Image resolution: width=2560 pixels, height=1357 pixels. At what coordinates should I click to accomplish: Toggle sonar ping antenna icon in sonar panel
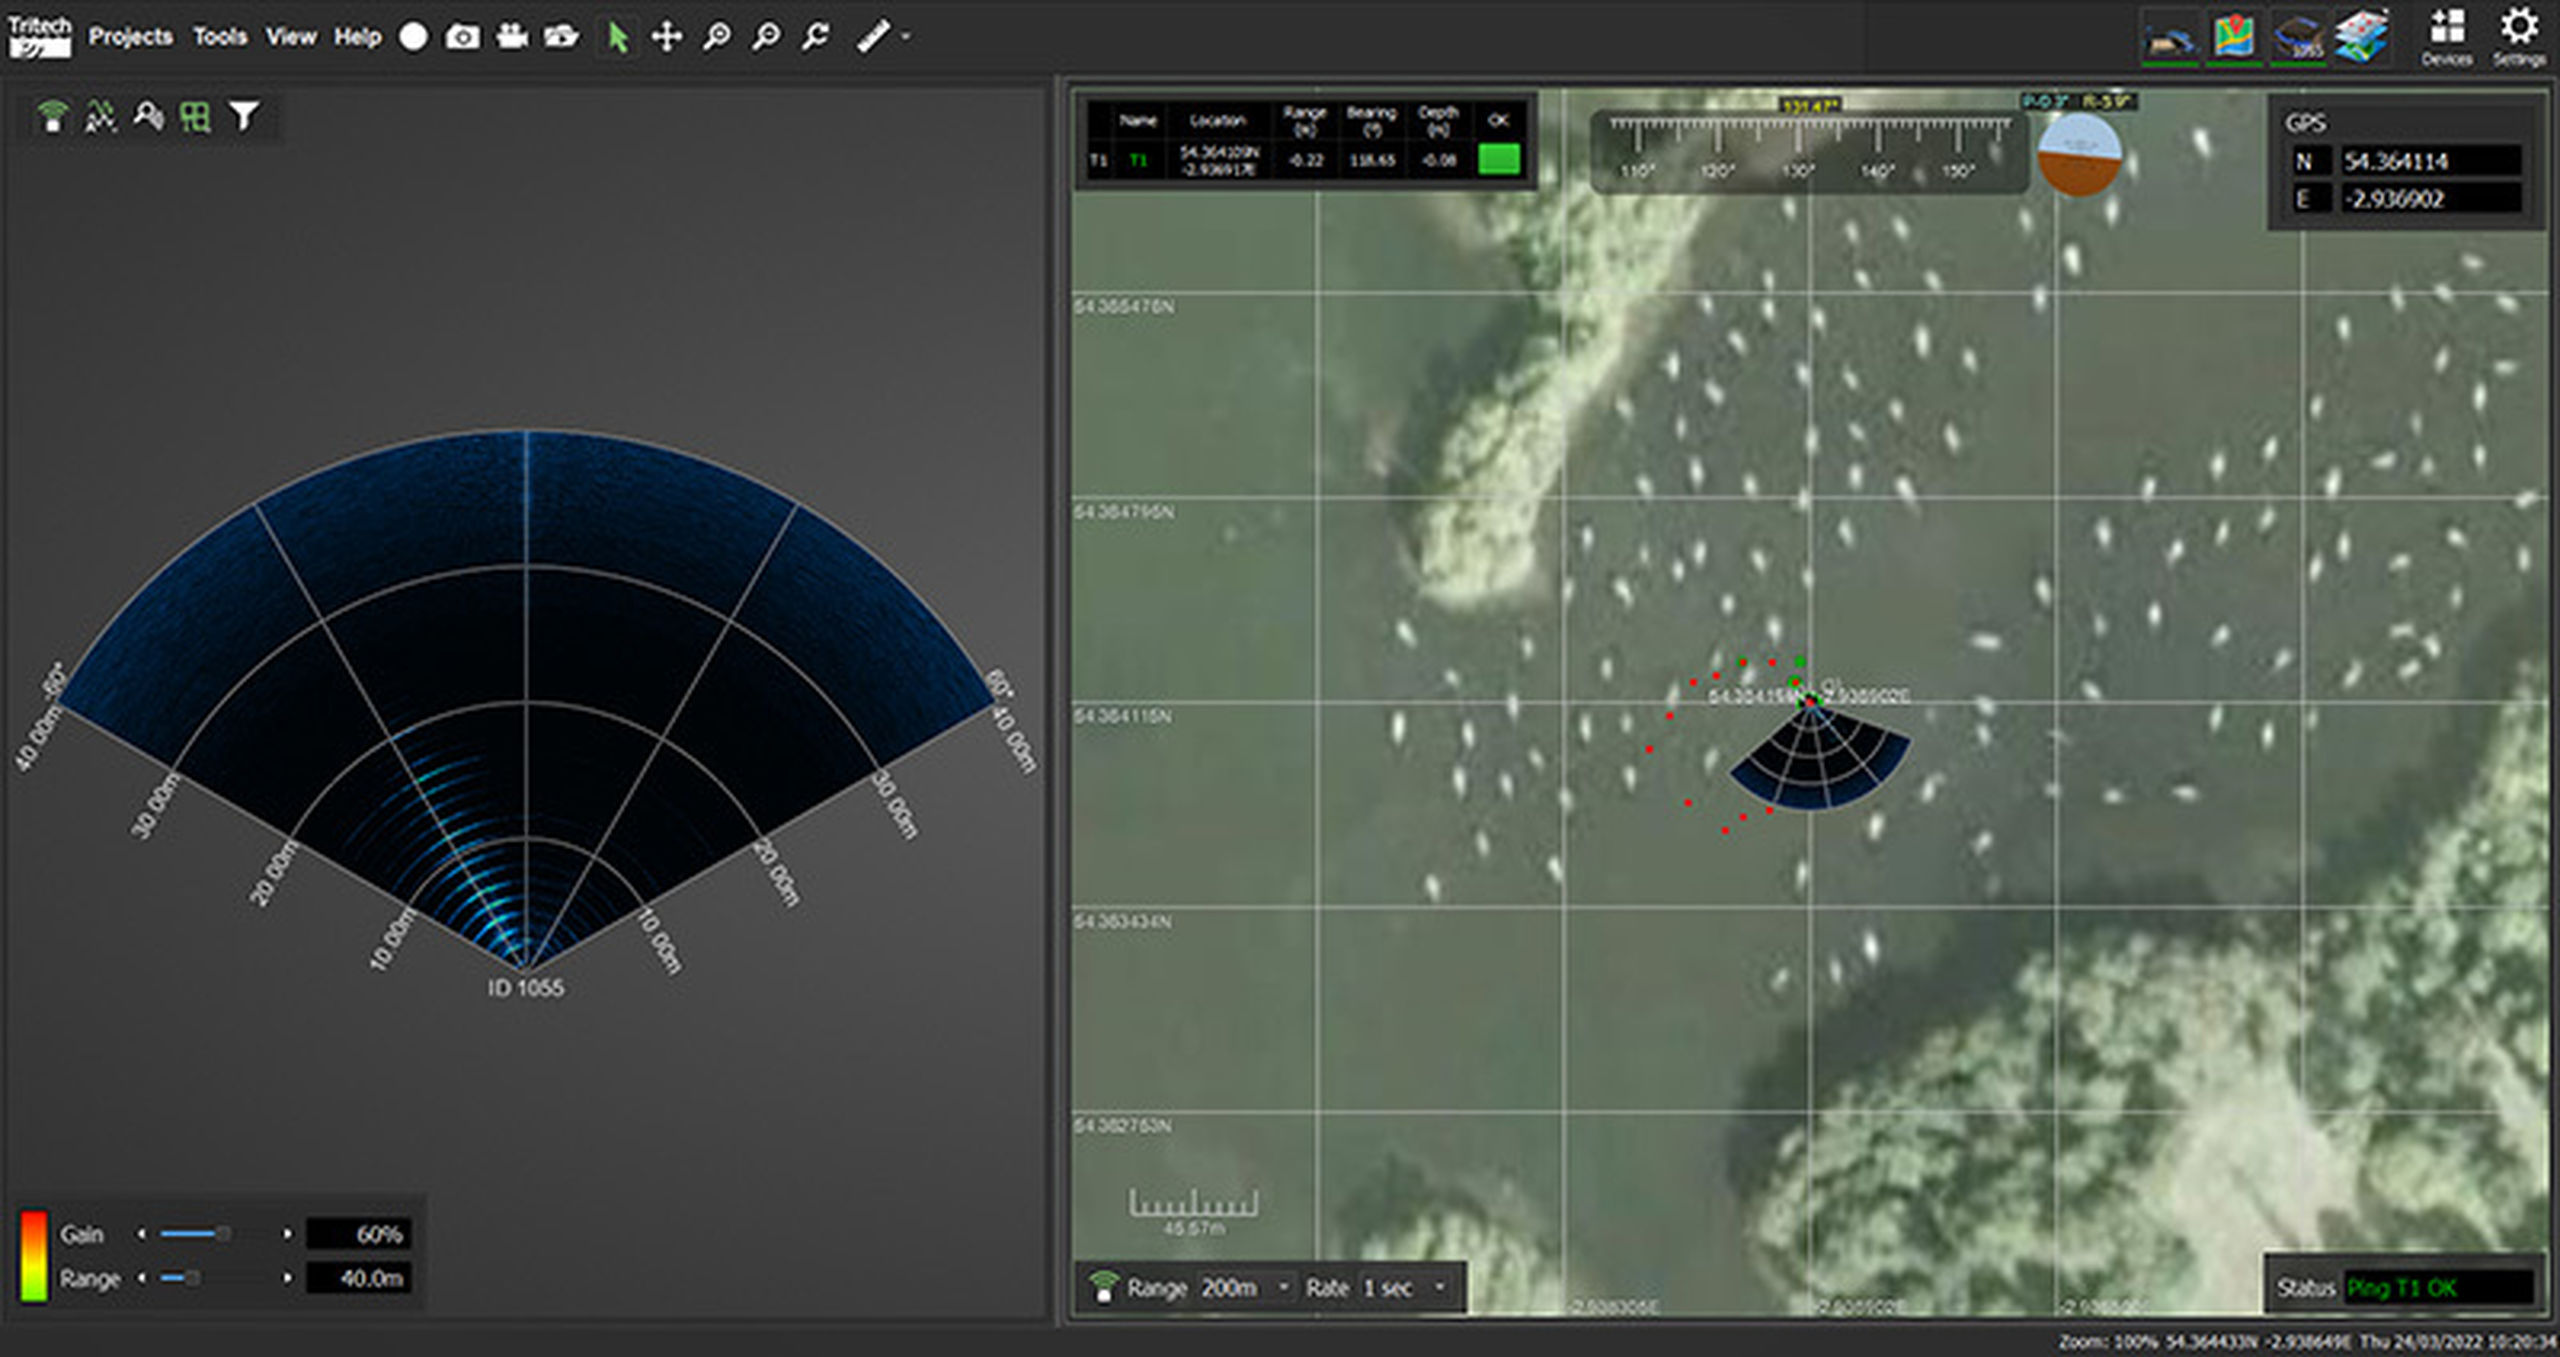click(52, 116)
